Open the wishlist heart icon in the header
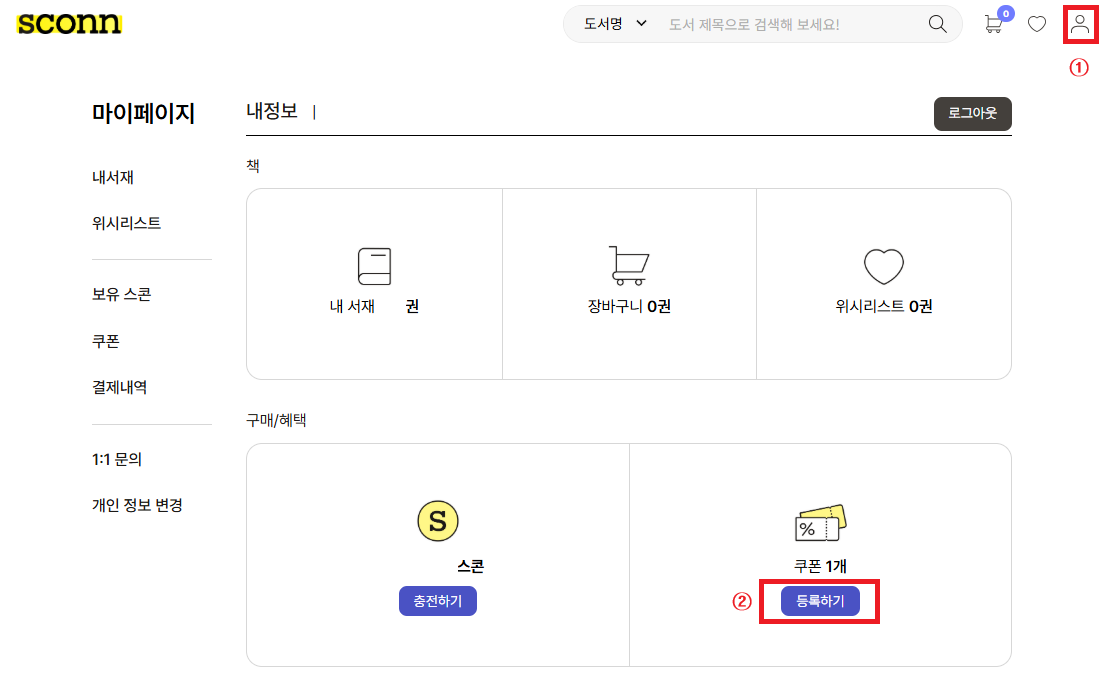The image size is (1109, 681). (1037, 24)
